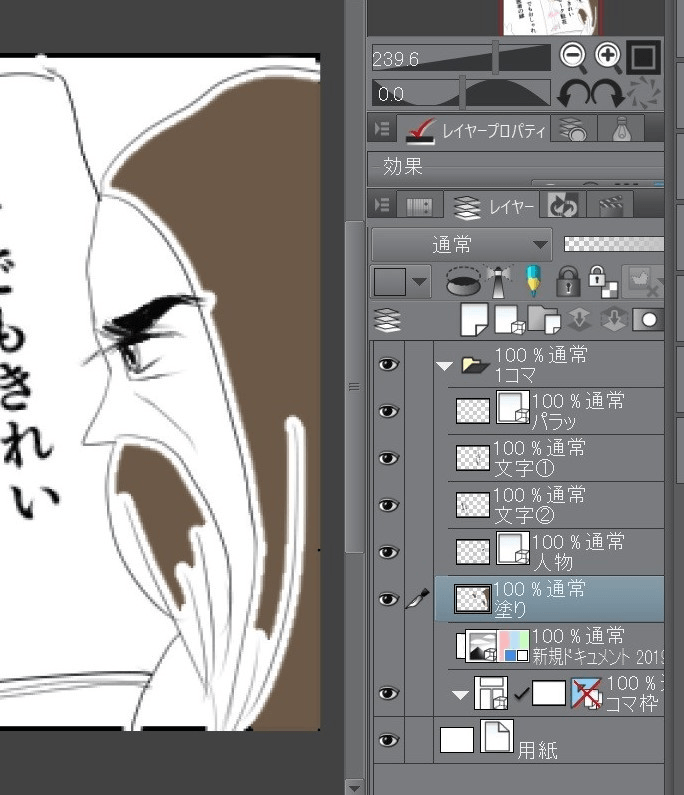Switch to the light bulb tab
The height and width of the screenshot is (795, 684).
point(622,129)
